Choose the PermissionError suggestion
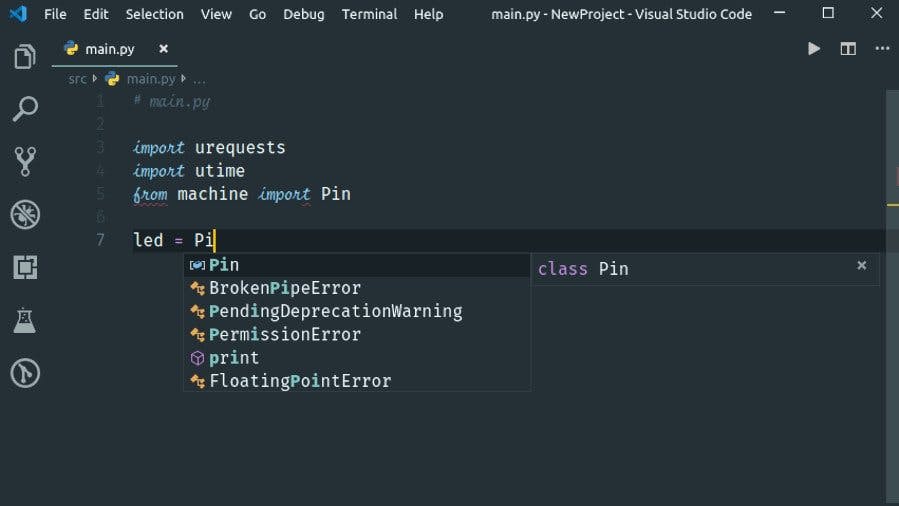Image resolution: width=899 pixels, height=506 pixels. point(284,334)
